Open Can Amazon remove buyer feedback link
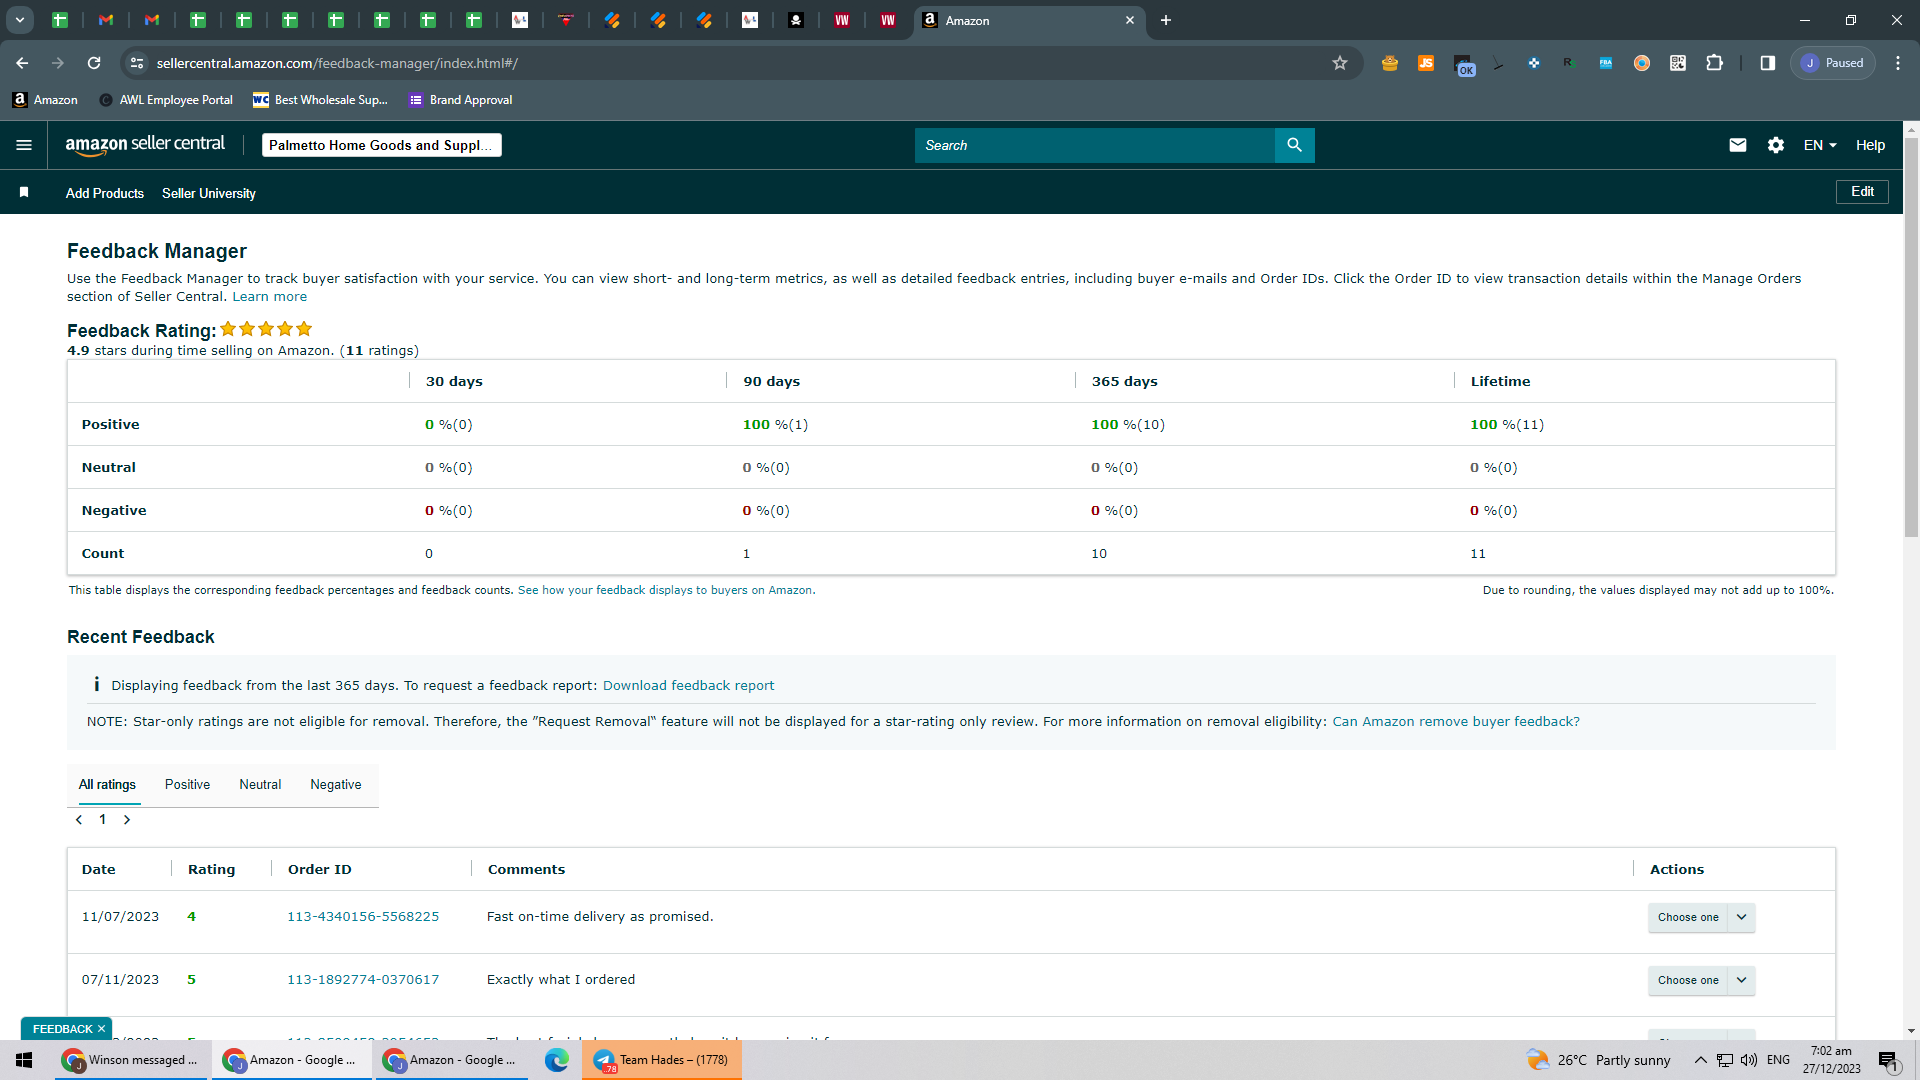The height and width of the screenshot is (1080, 1920). 1456,721
